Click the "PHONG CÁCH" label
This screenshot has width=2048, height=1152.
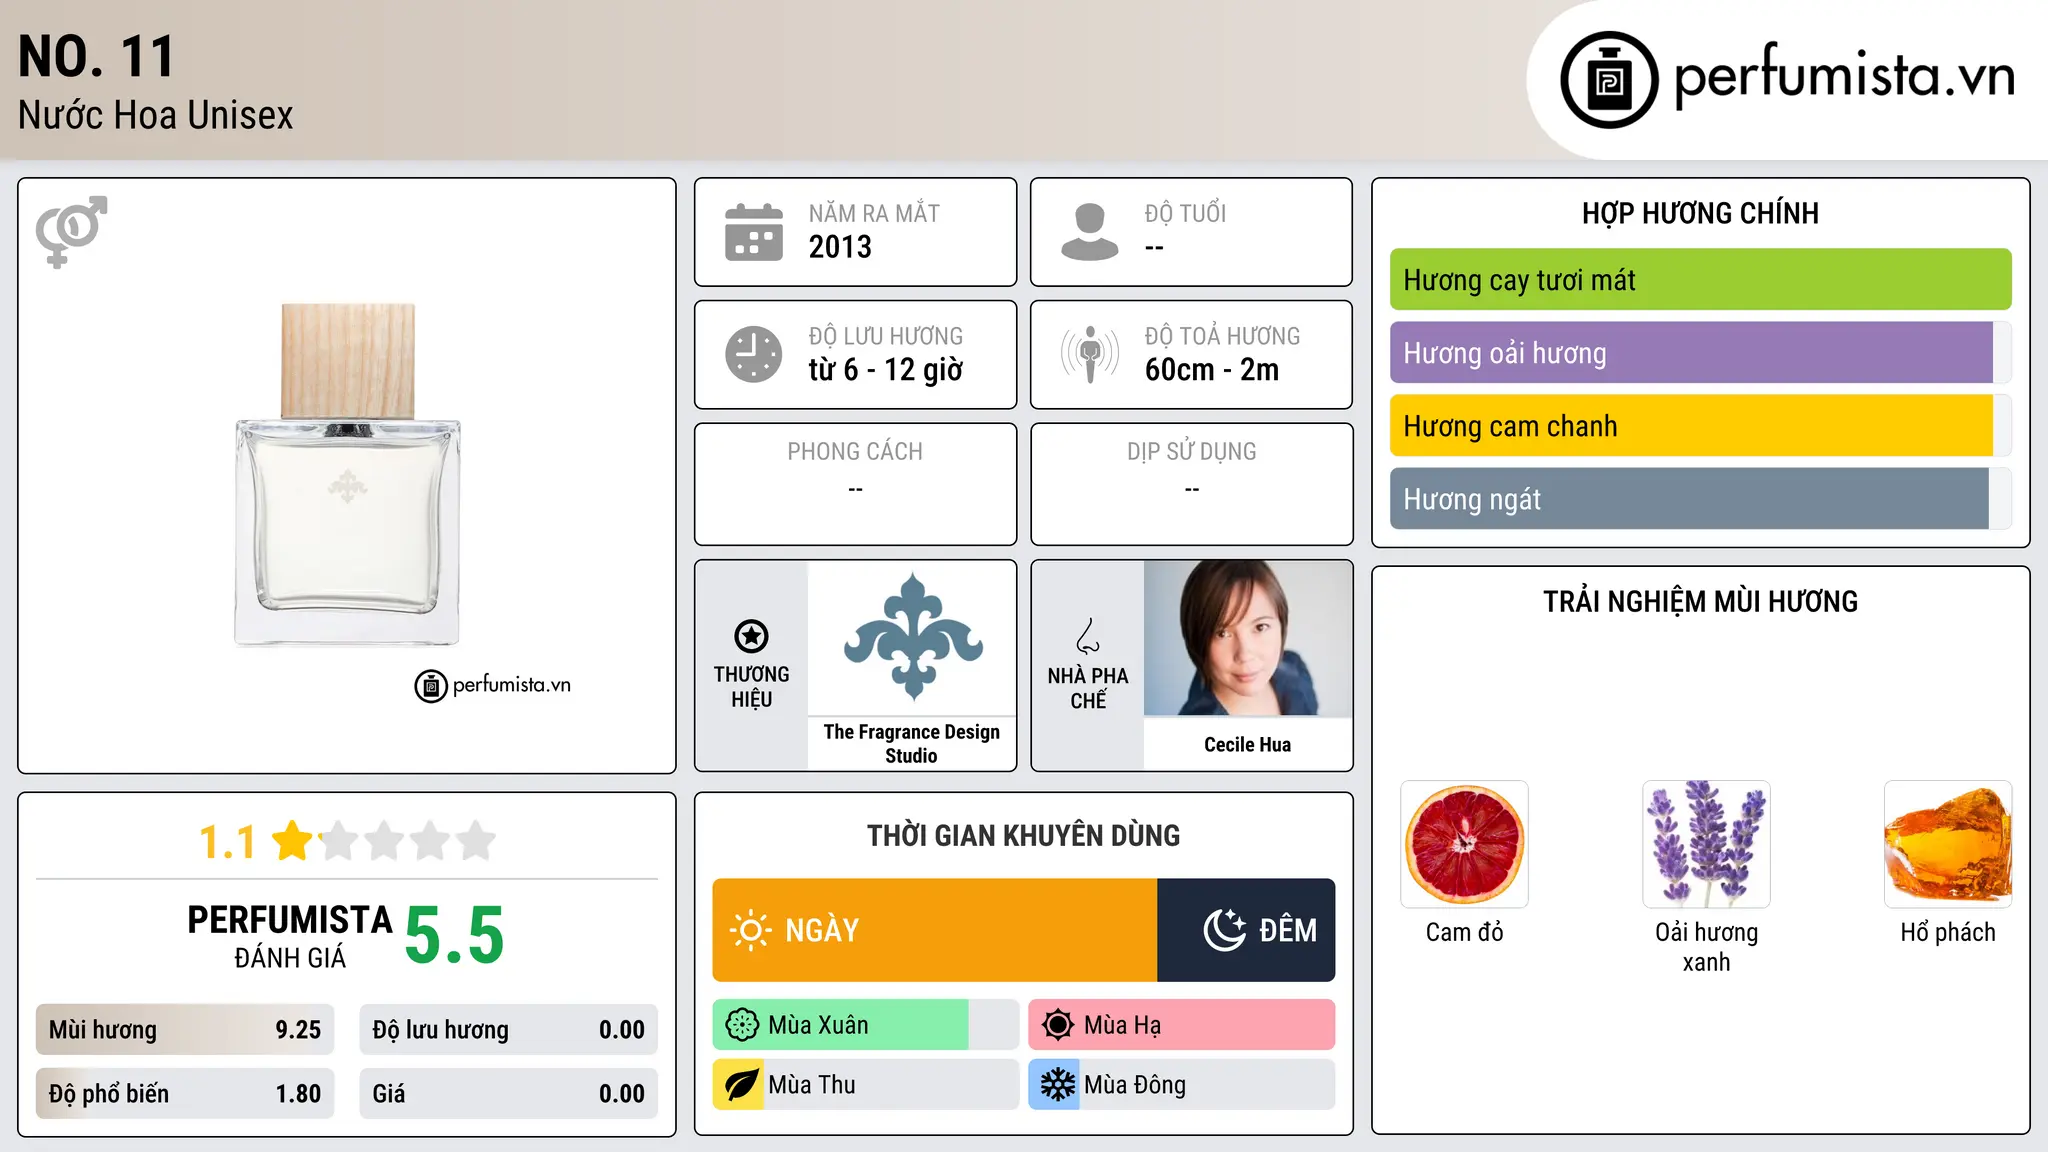855,452
